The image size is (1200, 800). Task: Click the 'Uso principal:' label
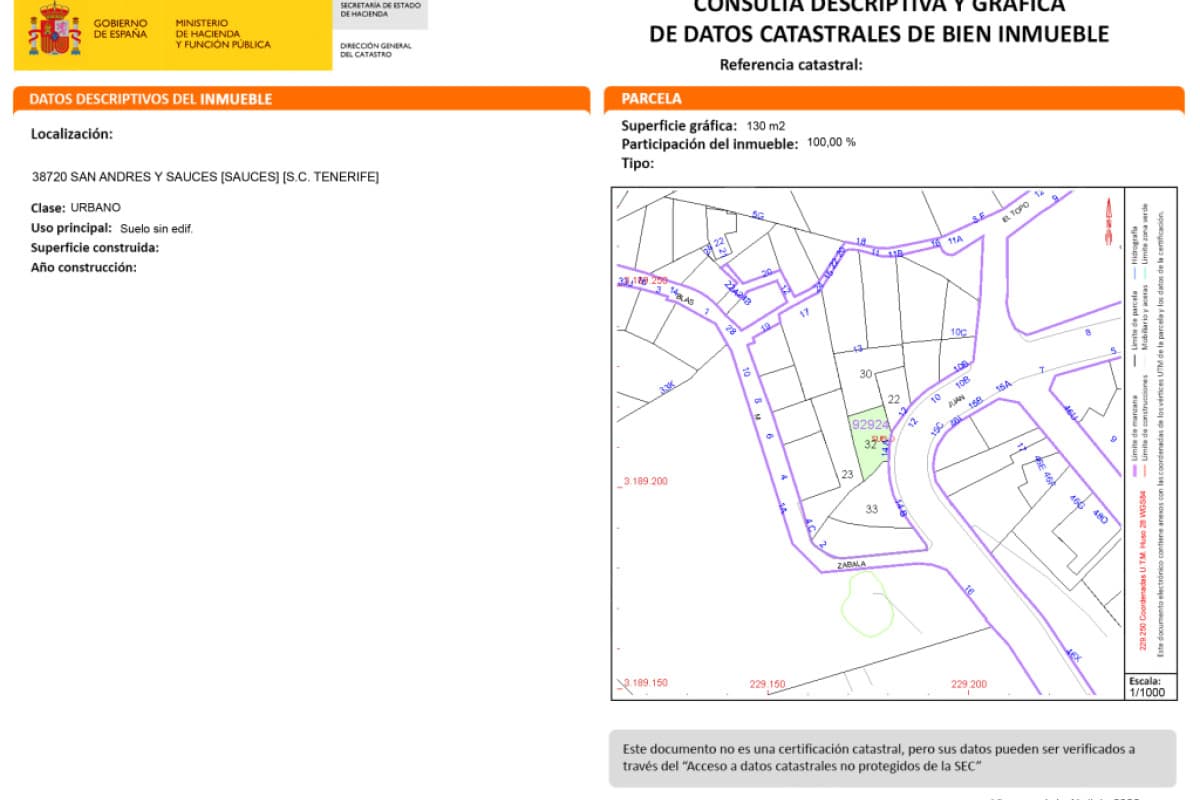coord(70,228)
